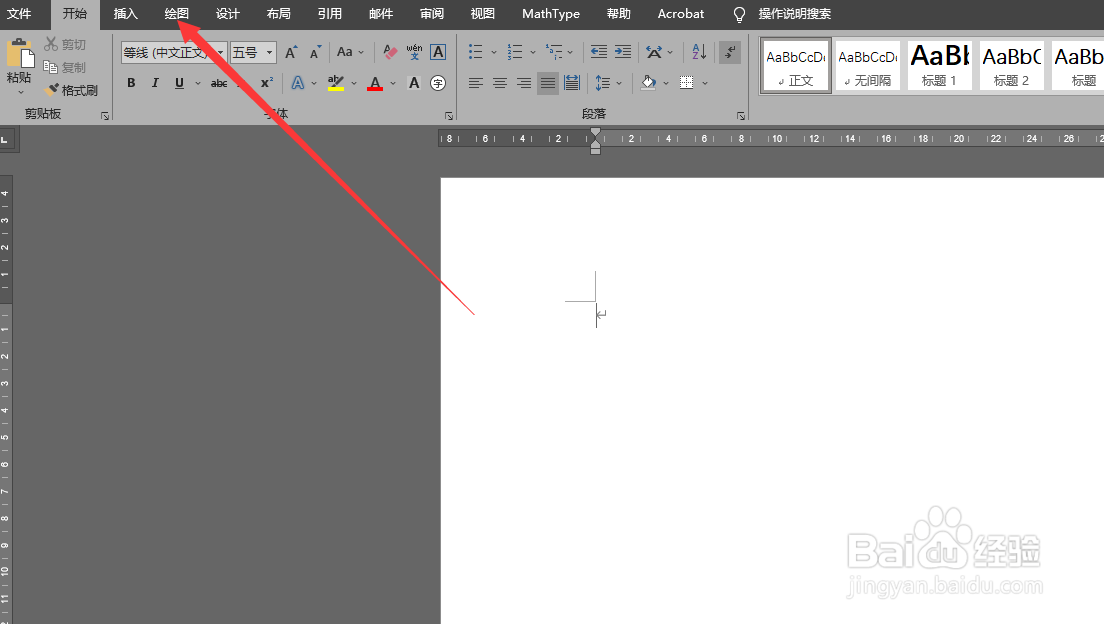The width and height of the screenshot is (1104, 624).
Task: Apply the 标题 1 style
Action: pyautogui.click(x=939, y=65)
